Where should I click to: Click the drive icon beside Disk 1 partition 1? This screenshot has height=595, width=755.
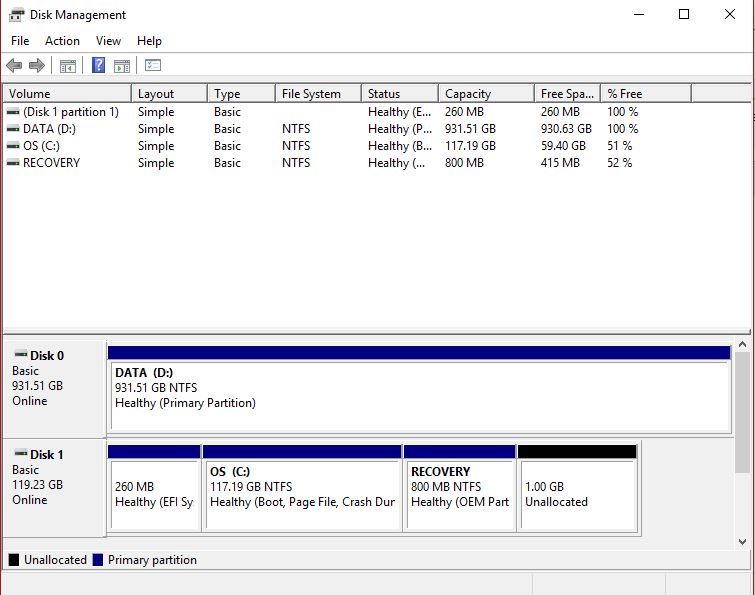[13, 112]
